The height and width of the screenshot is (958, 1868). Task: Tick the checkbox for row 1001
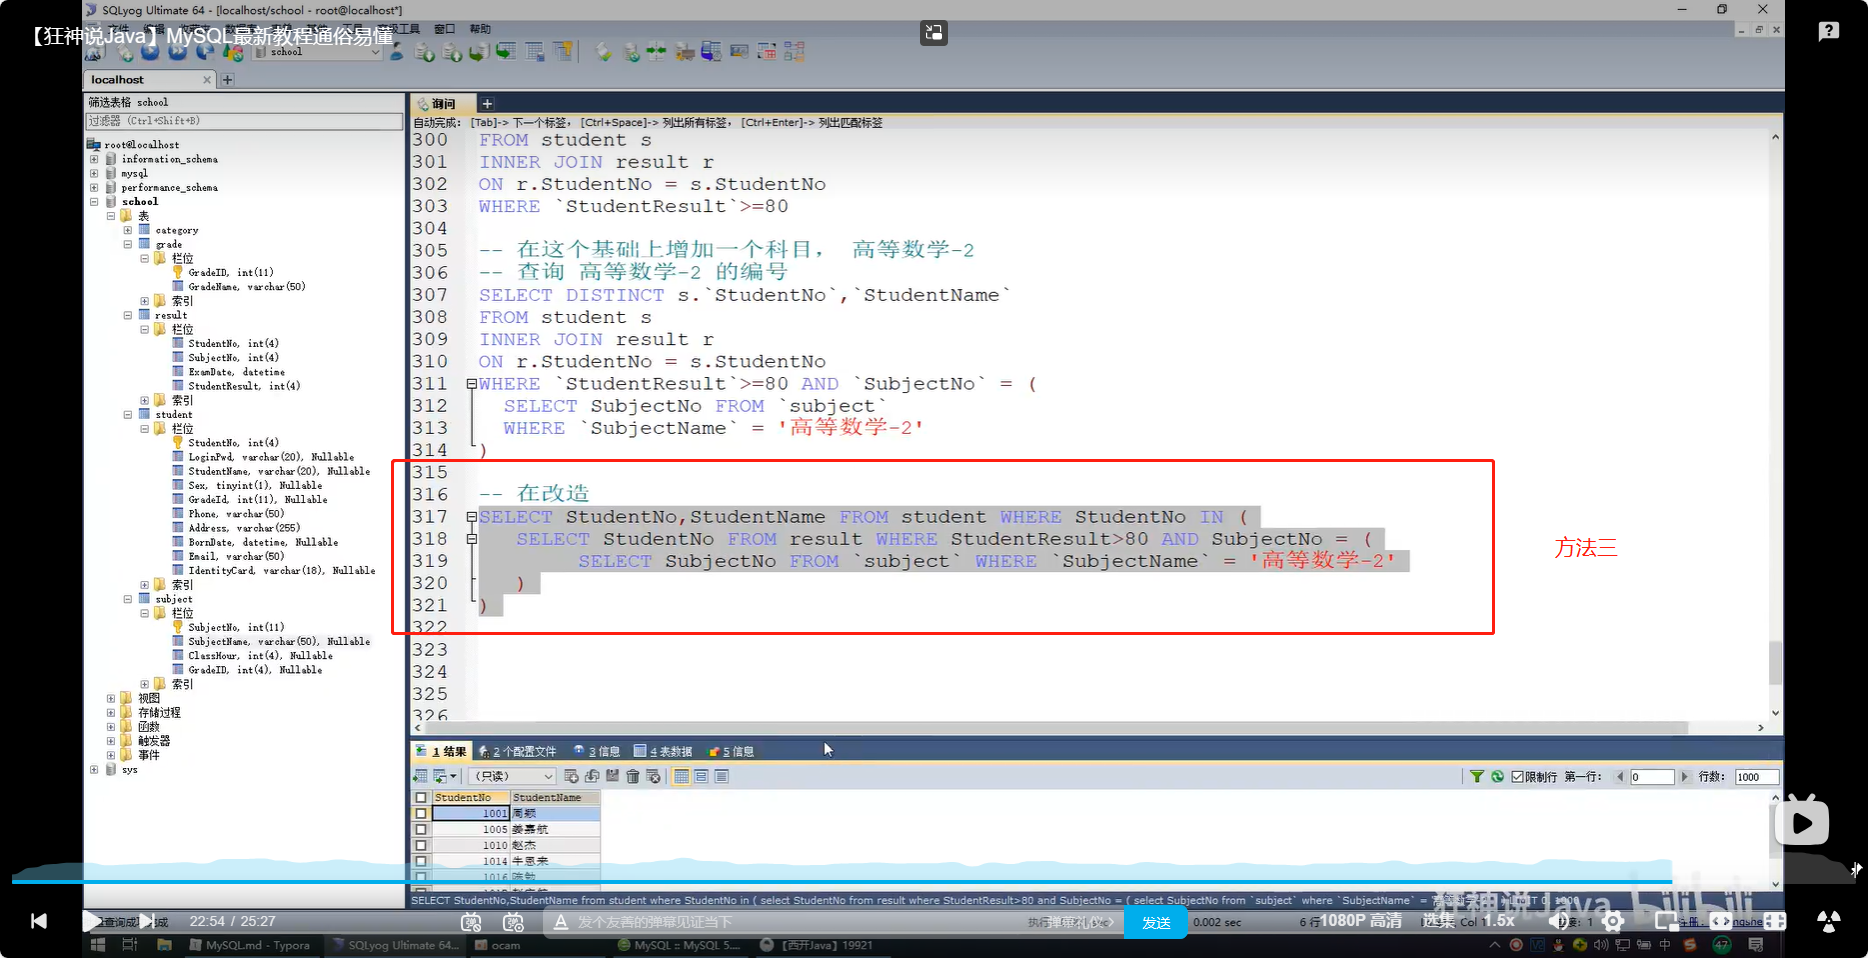tap(421, 814)
